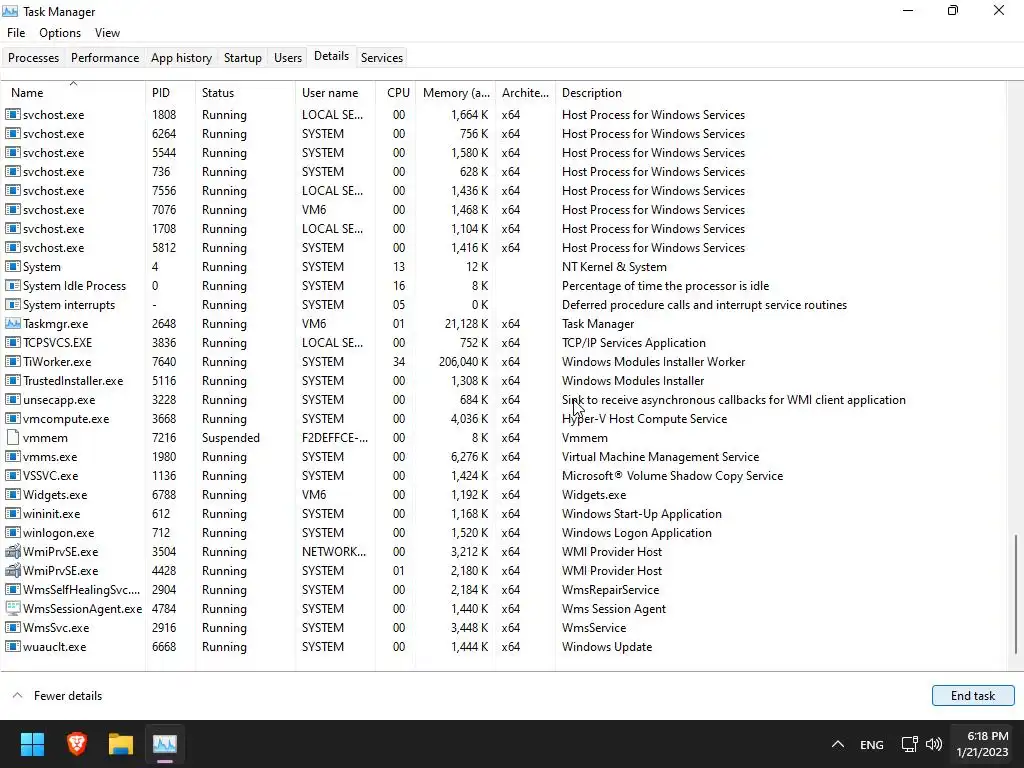Open the File menu

[x=16, y=33]
